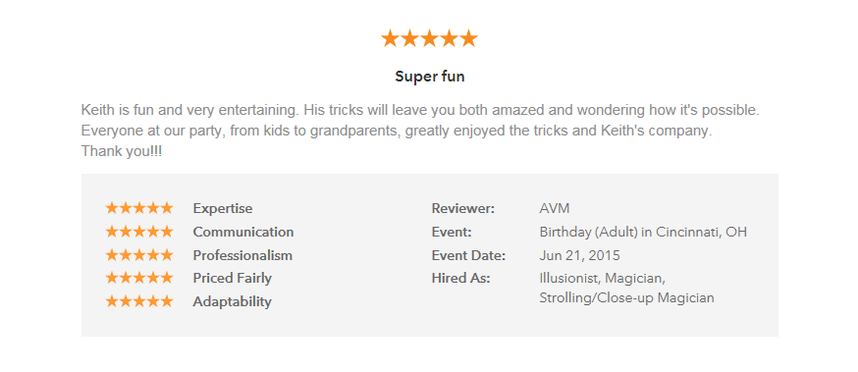Click the 'Hired As:' label
Image resolution: width=858 pixels, height=372 pixels.
click(x=461, y=278)
